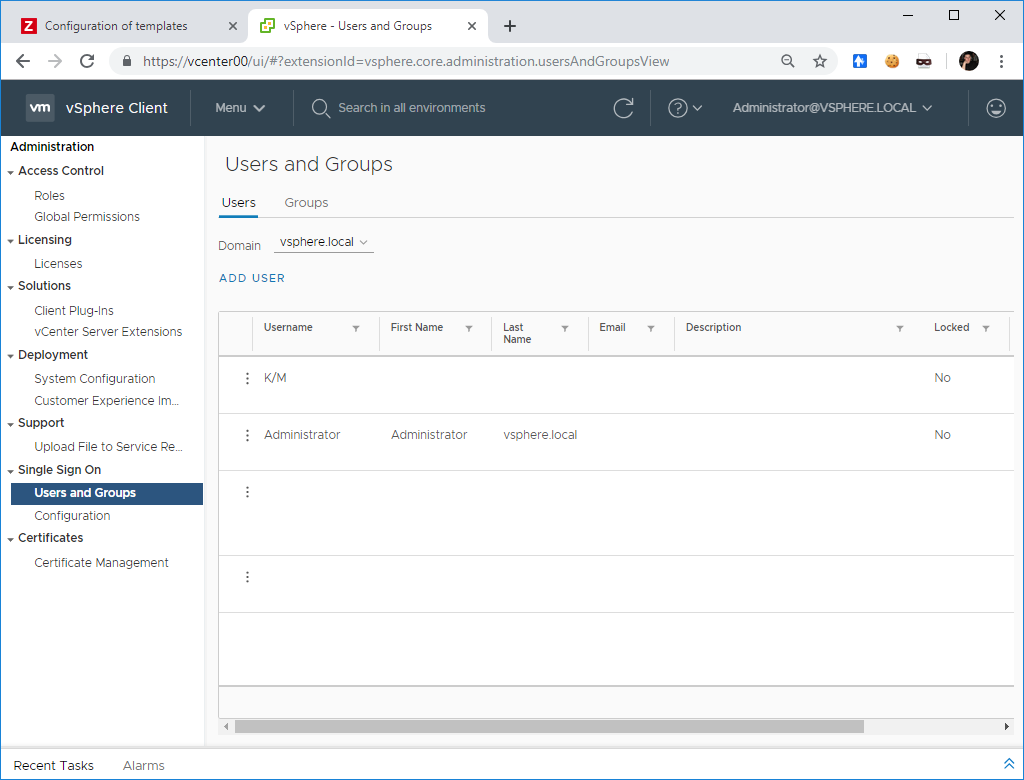Select the vsphere.local last name cell
This screenshot has width=1024, height=780.
540,434
